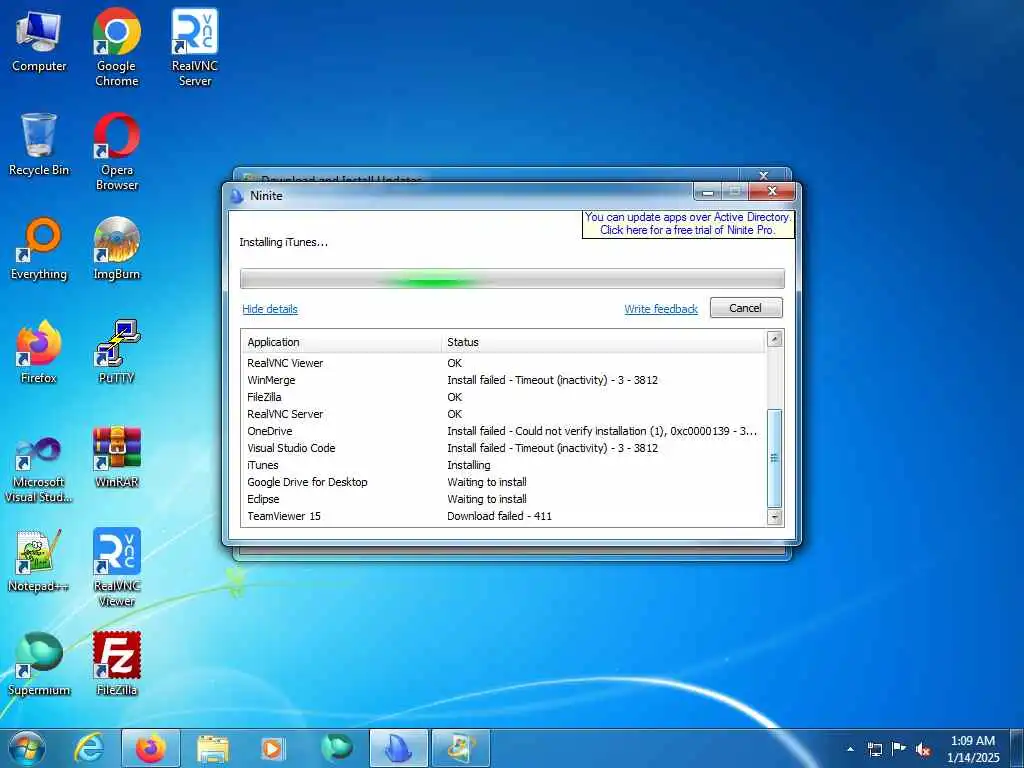
Task: Click the Download failed - 411 status
Action: click(x=500, y=516)
